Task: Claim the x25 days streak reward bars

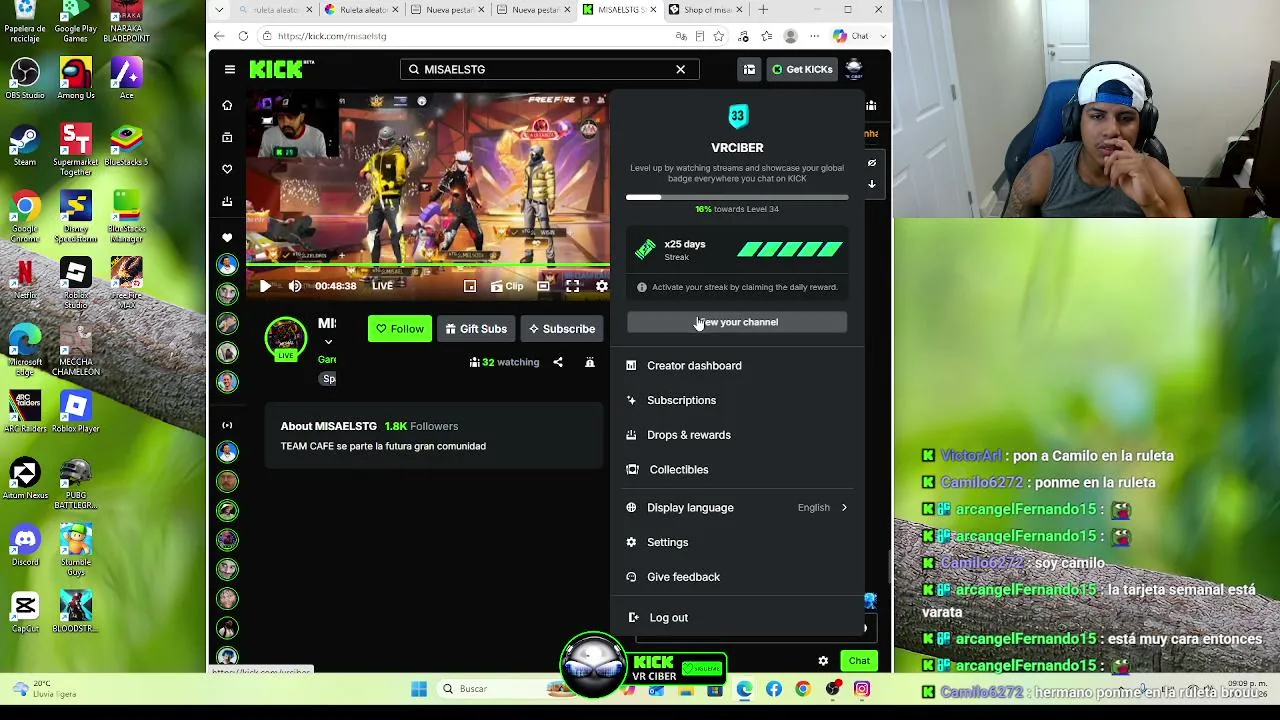Action: [x=790, y=250]
